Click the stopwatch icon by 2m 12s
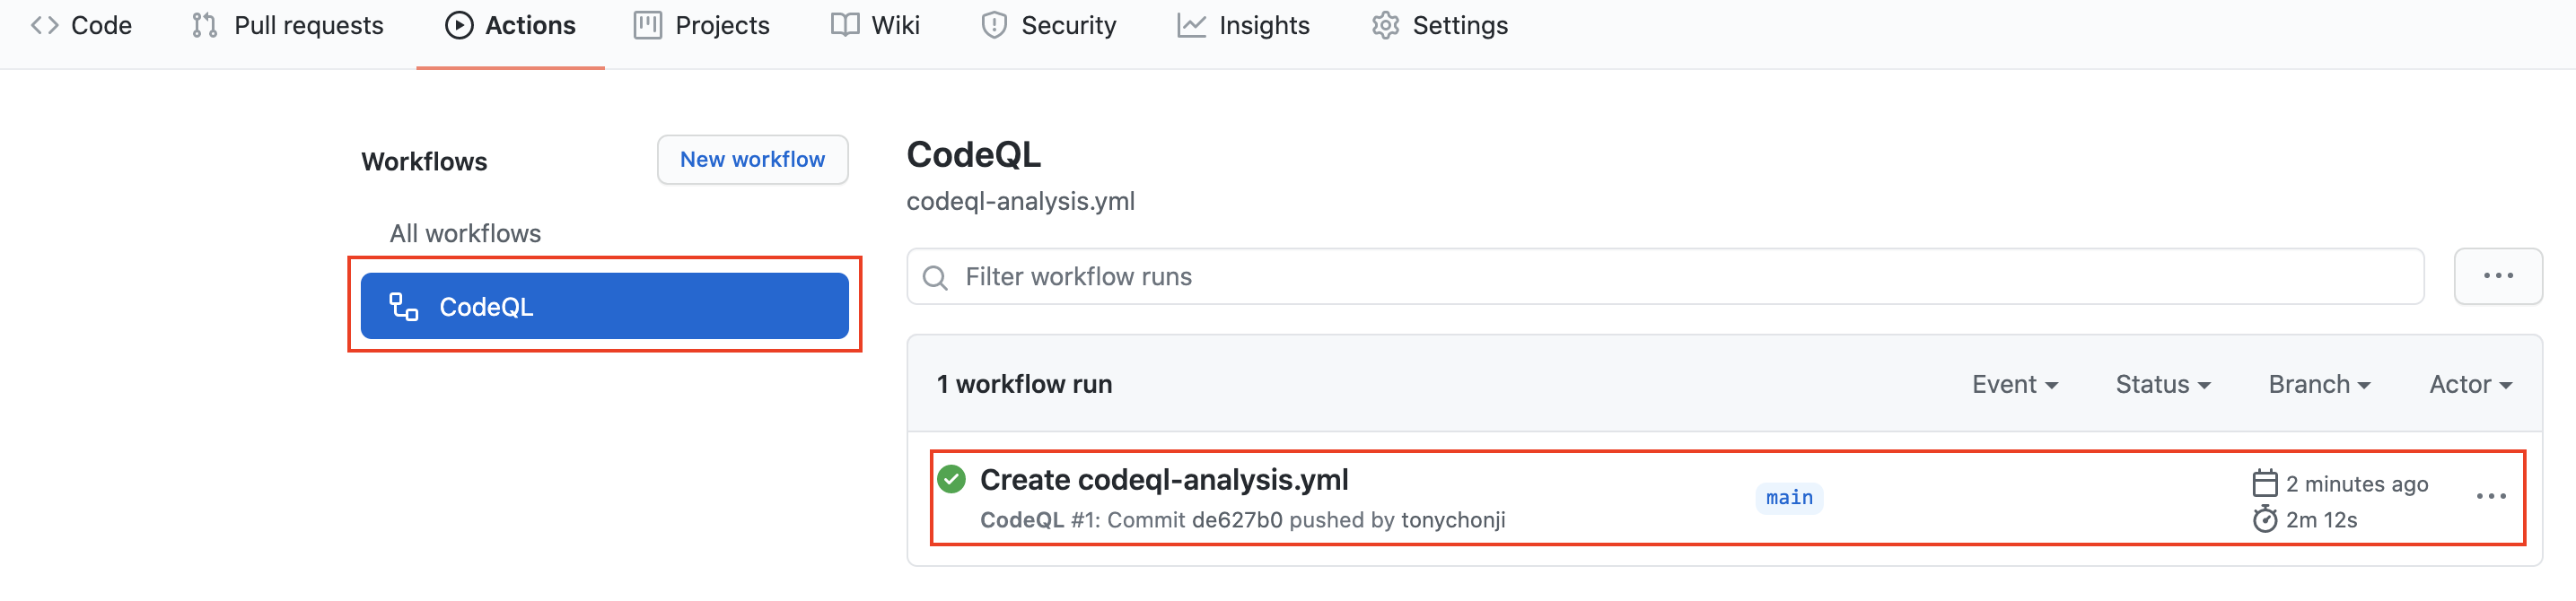2576x601 pixels. 2265,520
